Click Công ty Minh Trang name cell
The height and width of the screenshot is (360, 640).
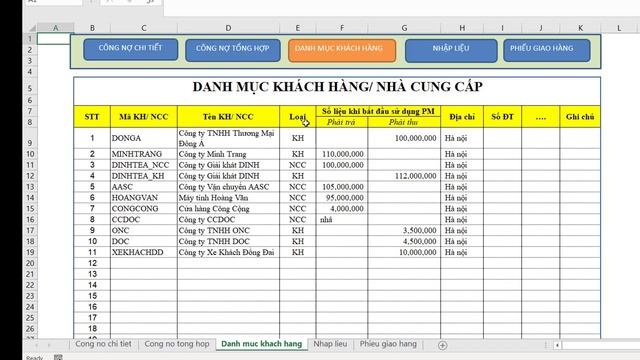point(228,154)
